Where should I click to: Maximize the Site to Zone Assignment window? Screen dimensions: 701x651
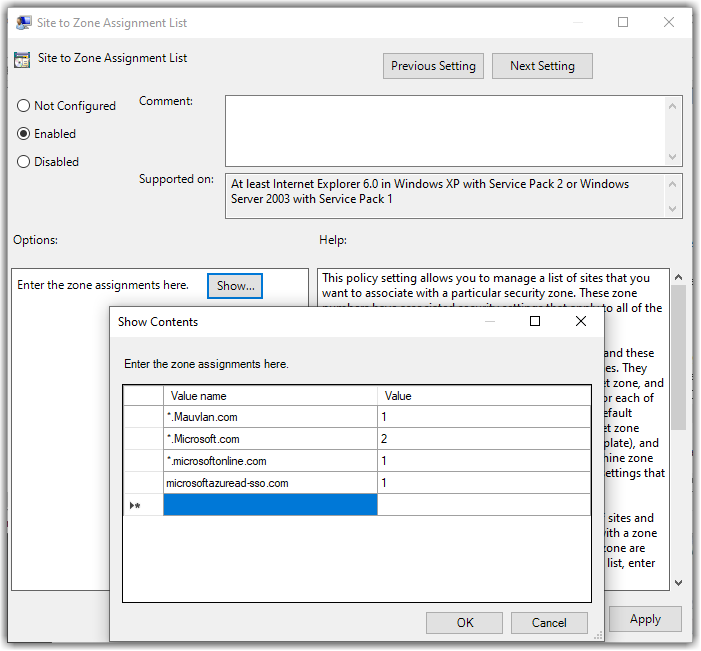point(623,22)
